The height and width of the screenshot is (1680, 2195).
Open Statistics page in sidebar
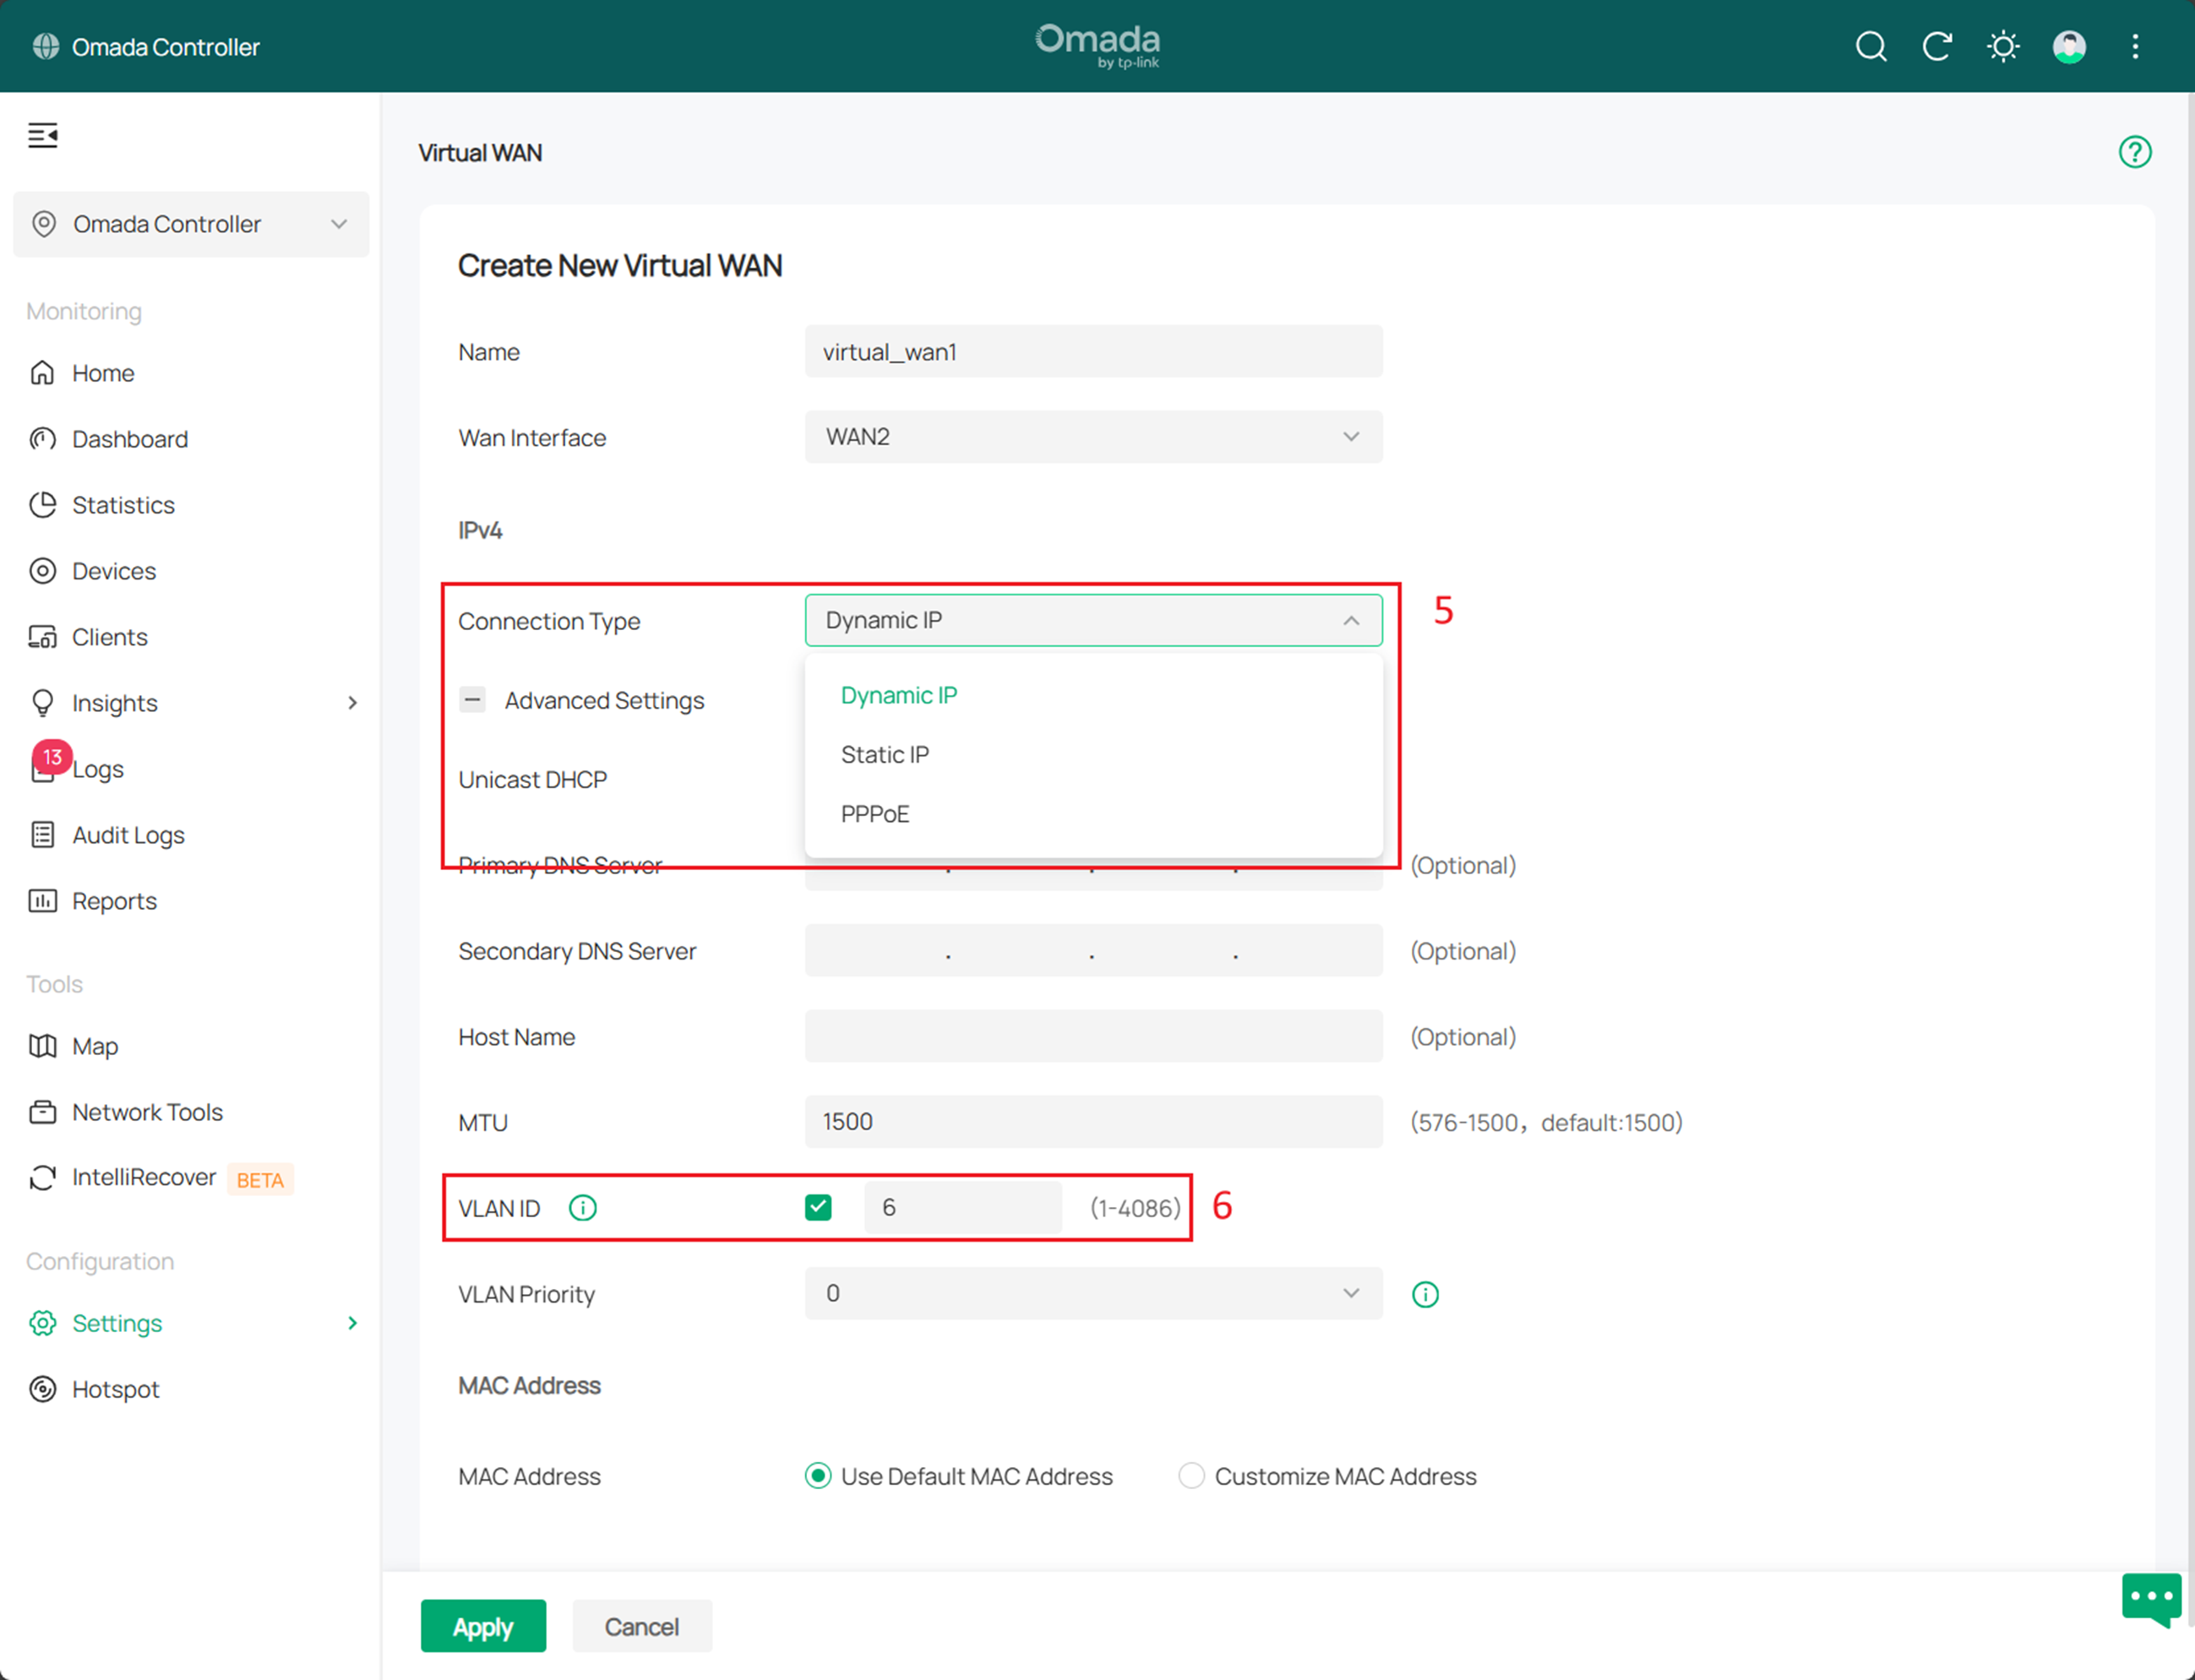123,505
